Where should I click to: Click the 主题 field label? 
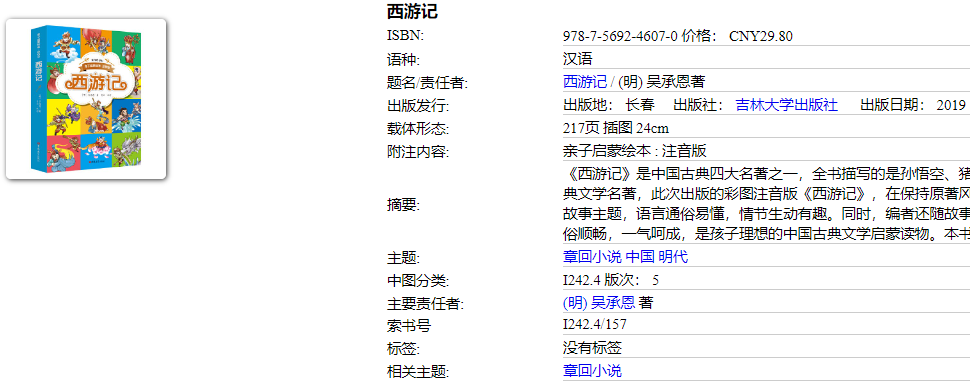click(x=403, y=258)
